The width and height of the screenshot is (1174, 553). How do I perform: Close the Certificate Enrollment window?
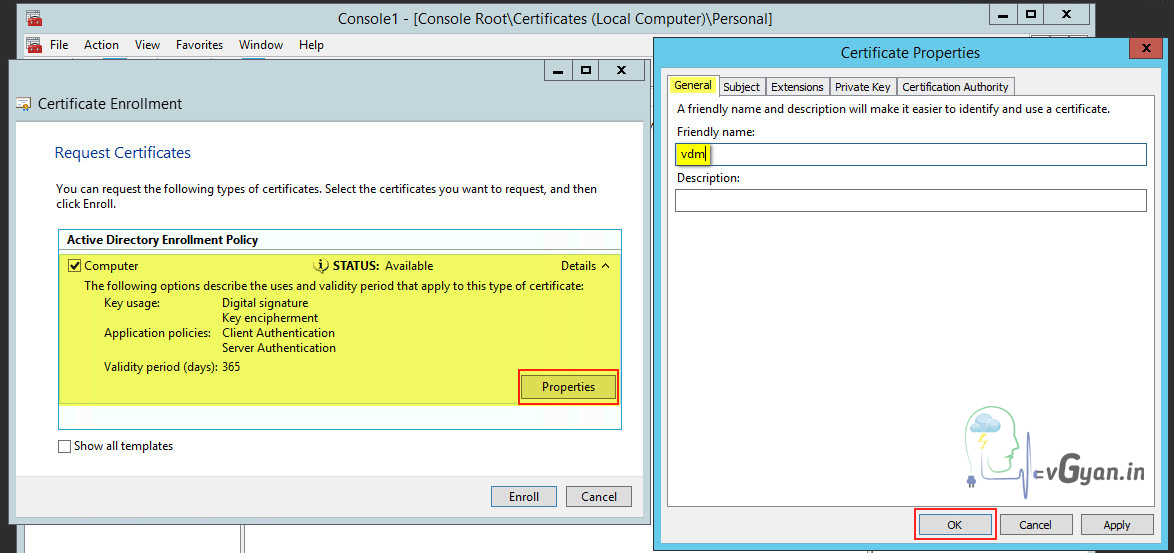click(621, 70)
